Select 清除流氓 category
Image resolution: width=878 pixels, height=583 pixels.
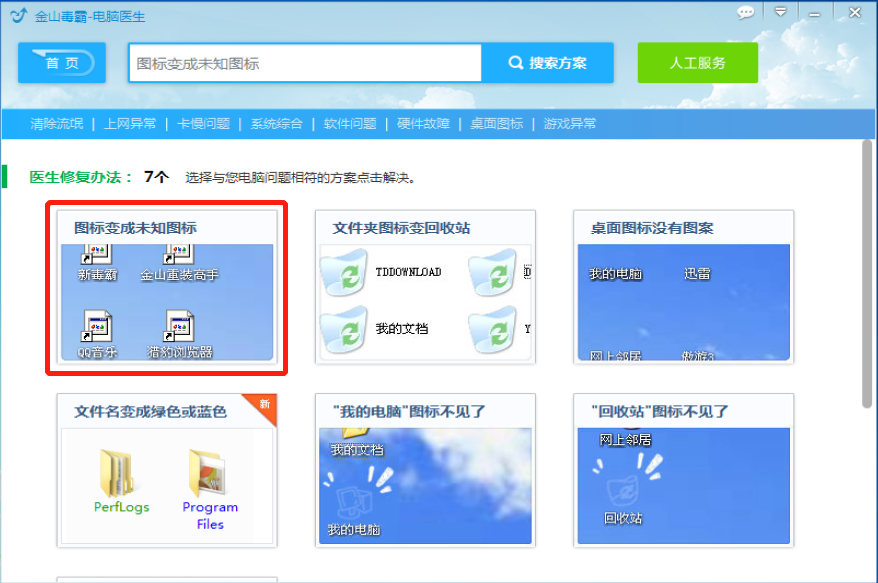(57, 124)
